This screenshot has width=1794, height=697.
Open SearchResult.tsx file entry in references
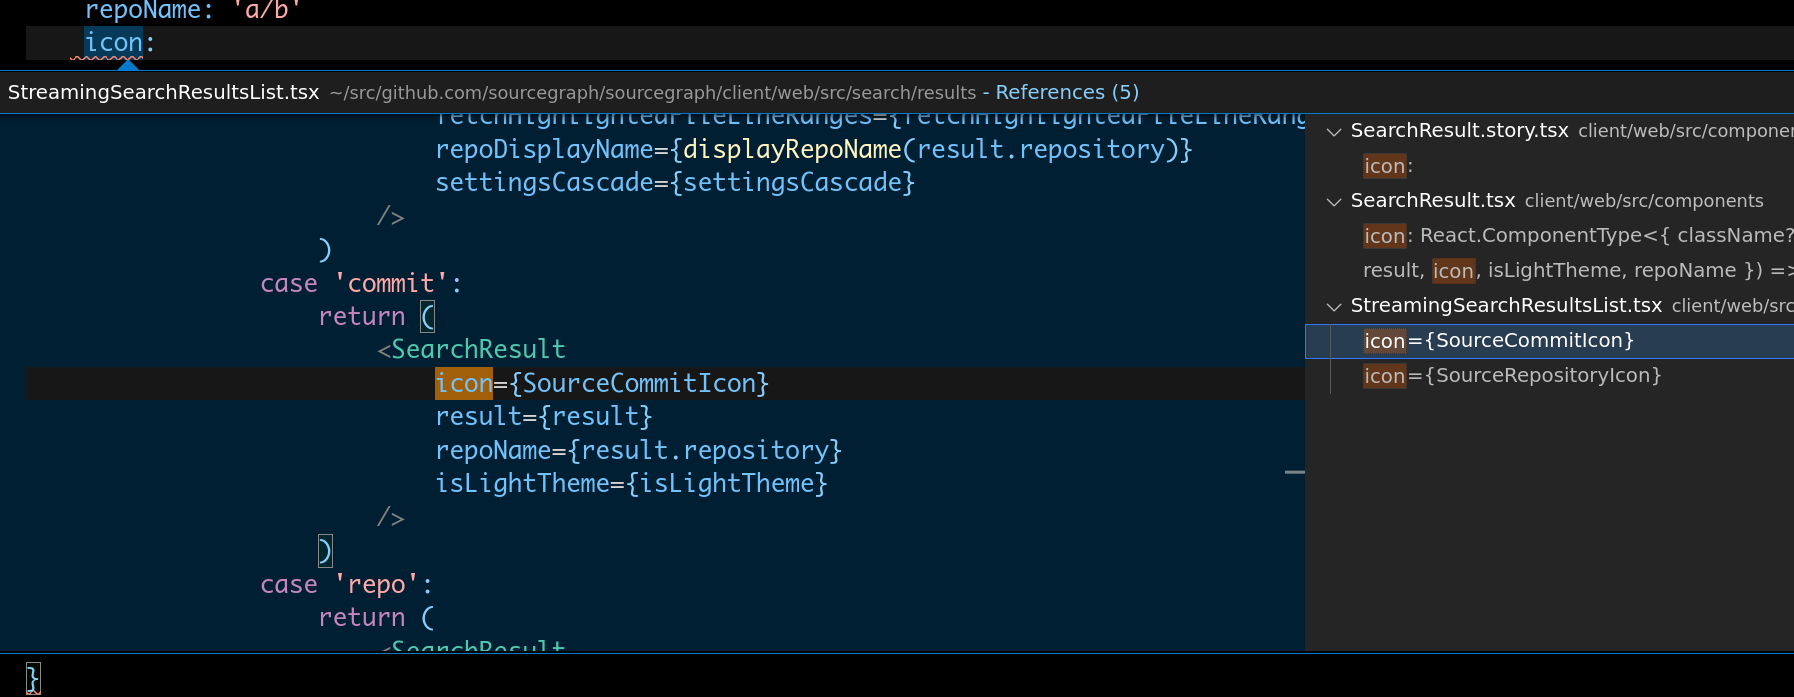coord(1432,201)
